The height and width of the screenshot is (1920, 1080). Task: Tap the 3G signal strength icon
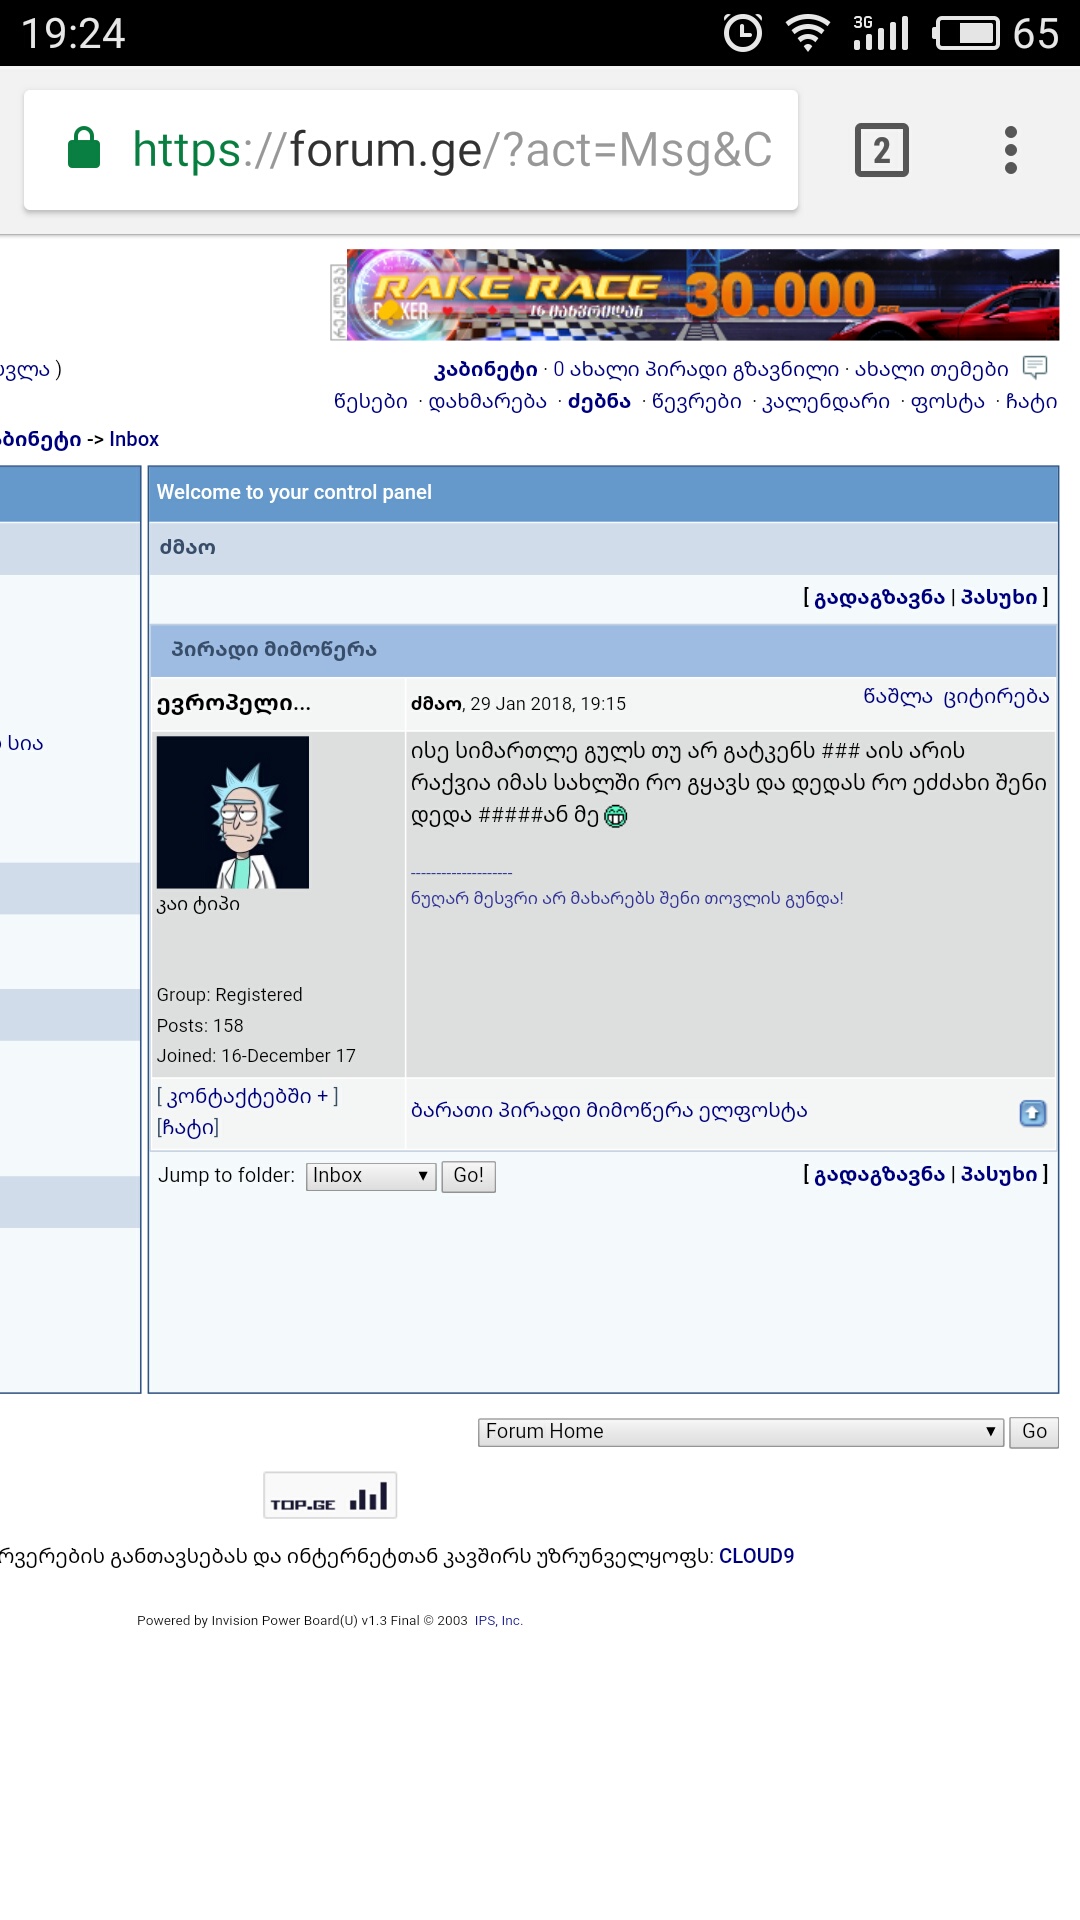[x=880, y=33]
